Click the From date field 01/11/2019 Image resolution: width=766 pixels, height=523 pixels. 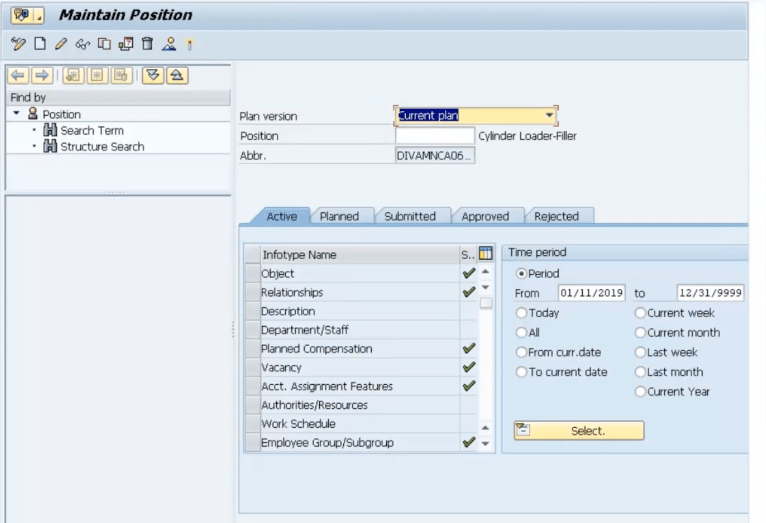[x=592, y=293]
